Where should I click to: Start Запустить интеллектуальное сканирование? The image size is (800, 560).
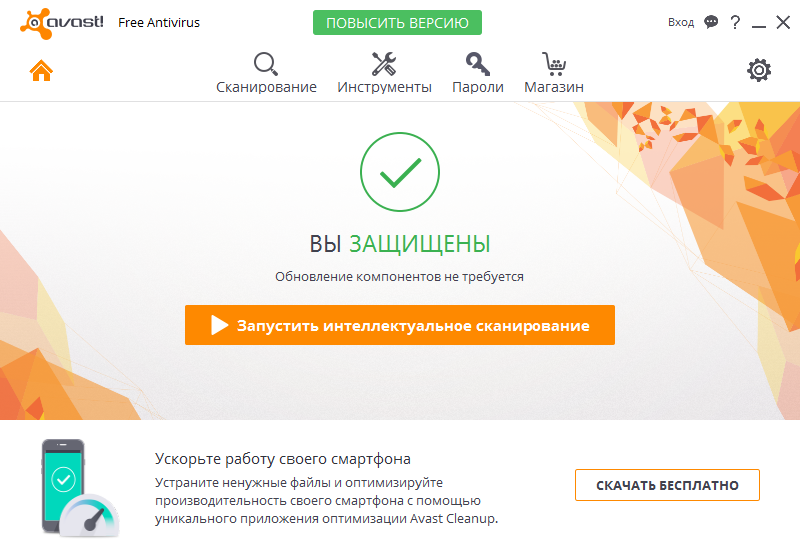(x=399, y=325)
